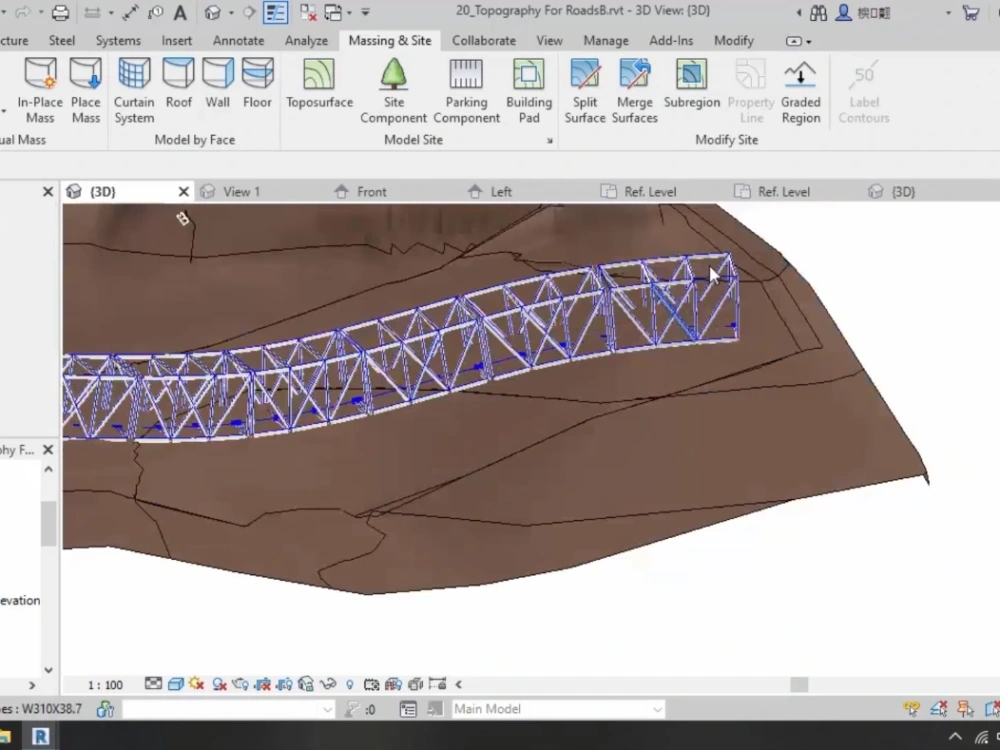Launch the Parking Component tool

(x=466, y=88)
